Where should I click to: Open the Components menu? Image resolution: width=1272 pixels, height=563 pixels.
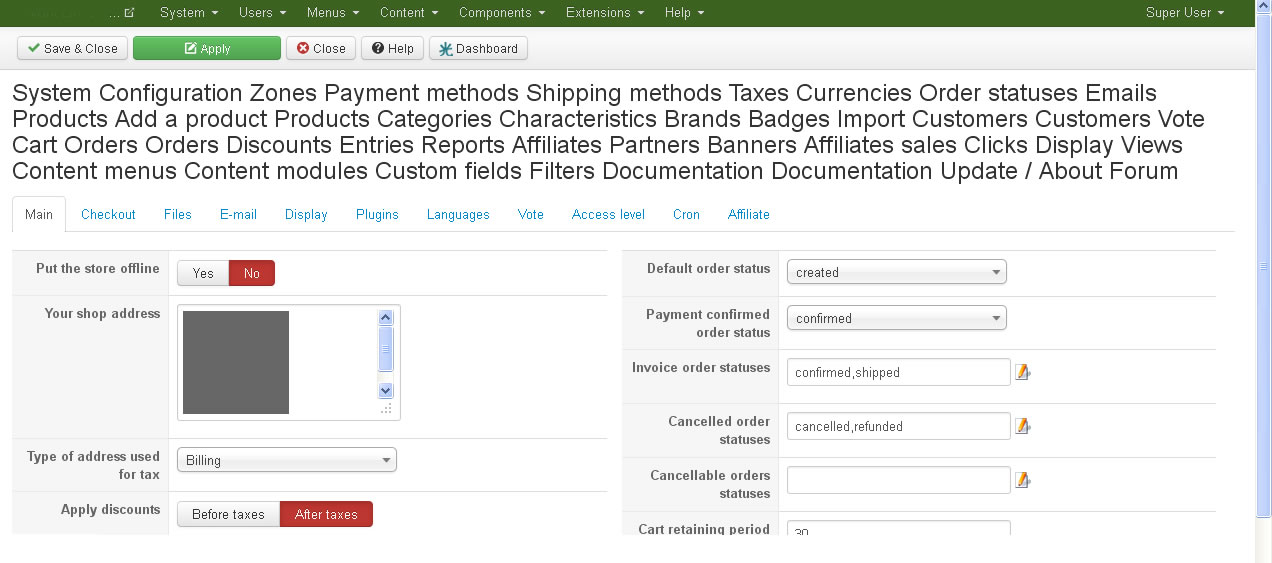[x=502, y=13]
